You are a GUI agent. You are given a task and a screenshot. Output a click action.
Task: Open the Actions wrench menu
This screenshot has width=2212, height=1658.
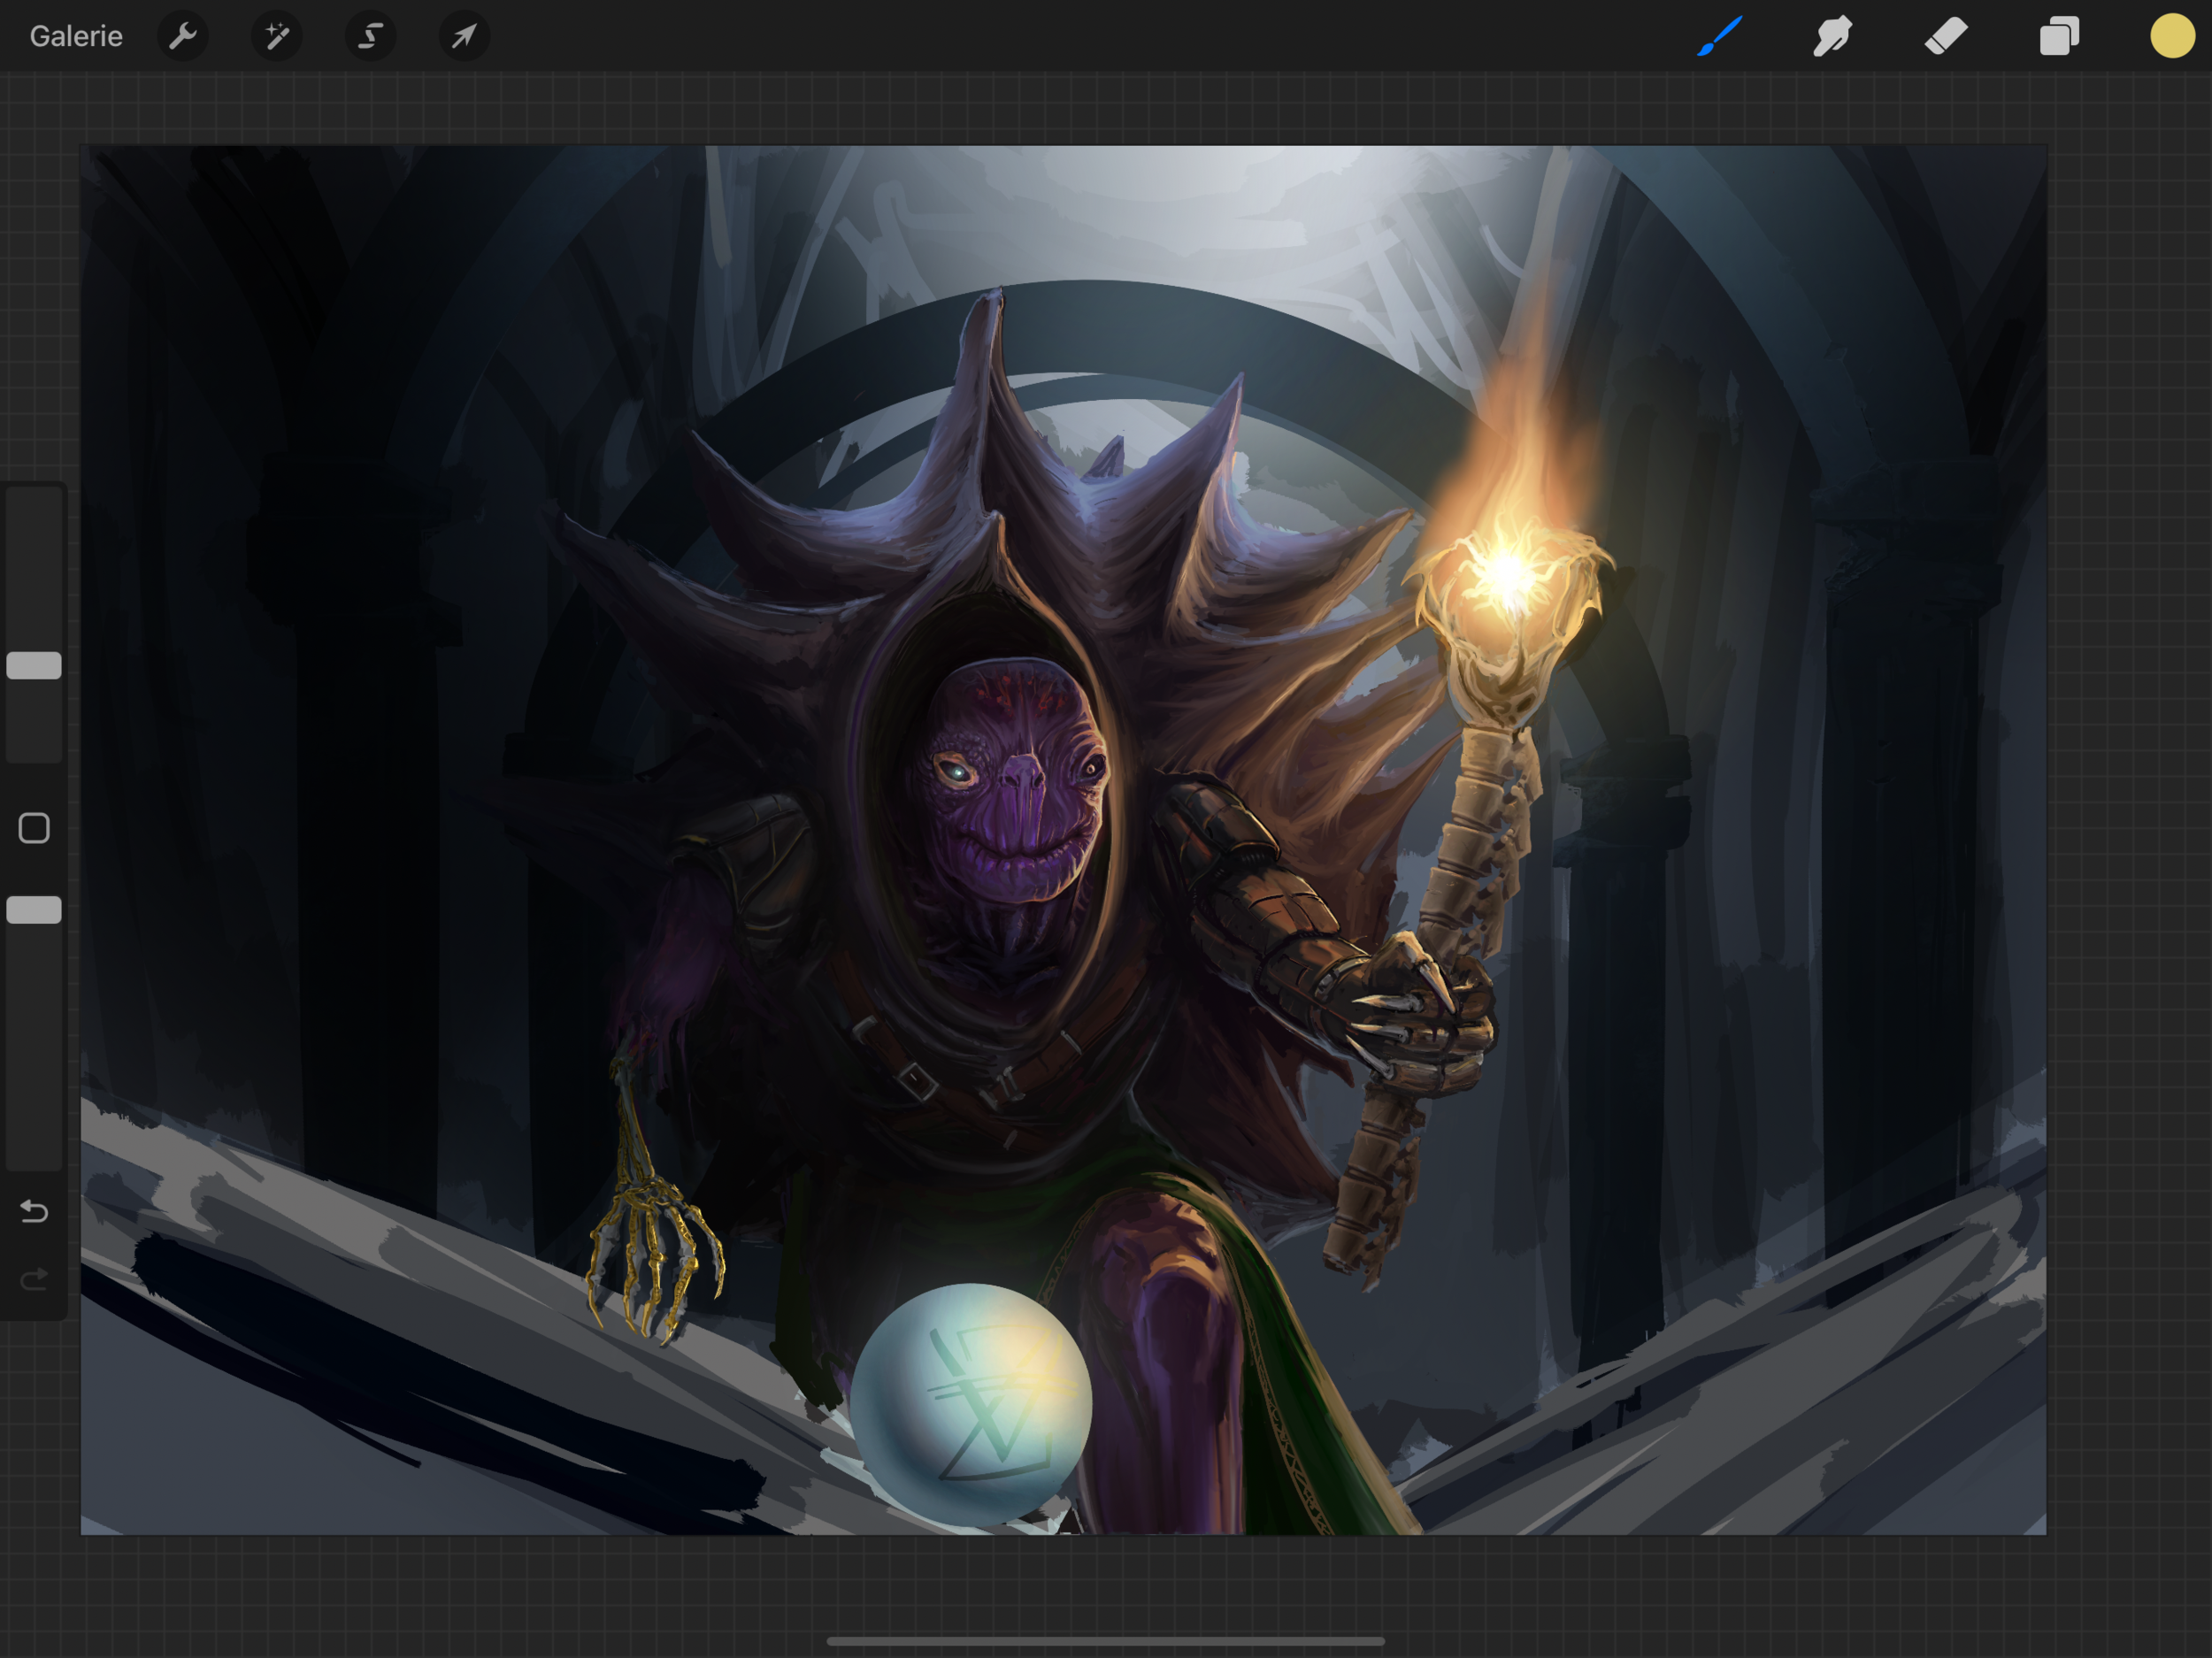click(x=182, y=37)
